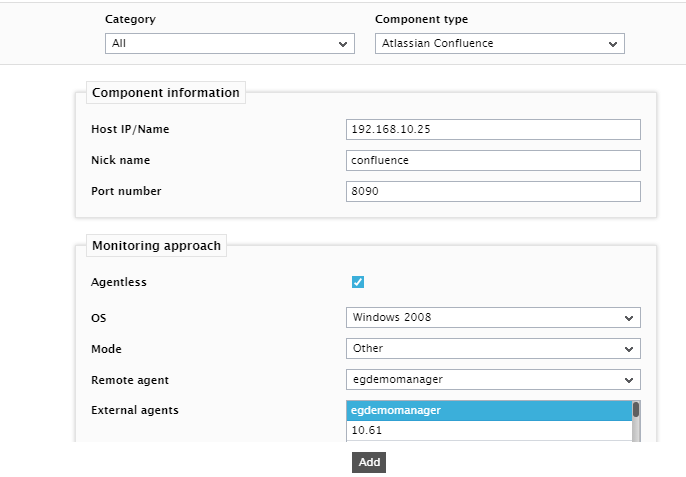Click the Component information section heading
686x477 pixels.
[166, 93]
